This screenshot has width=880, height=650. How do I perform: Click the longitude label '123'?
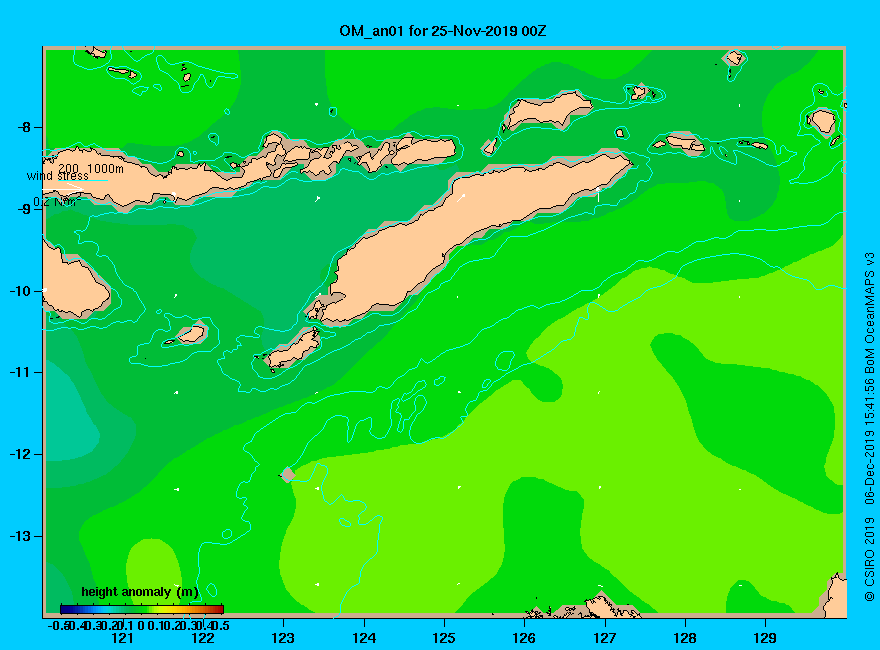pyautogui.click(x=283, y=638)
